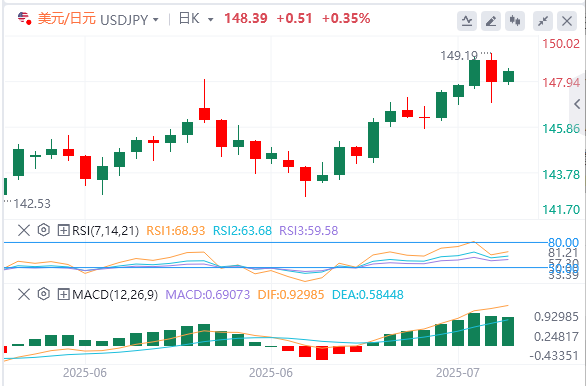This screenshot has width=586, height=386.
Task: Click the RSI(7,14,21) indicator label
Action: click(x=105, y=231)
